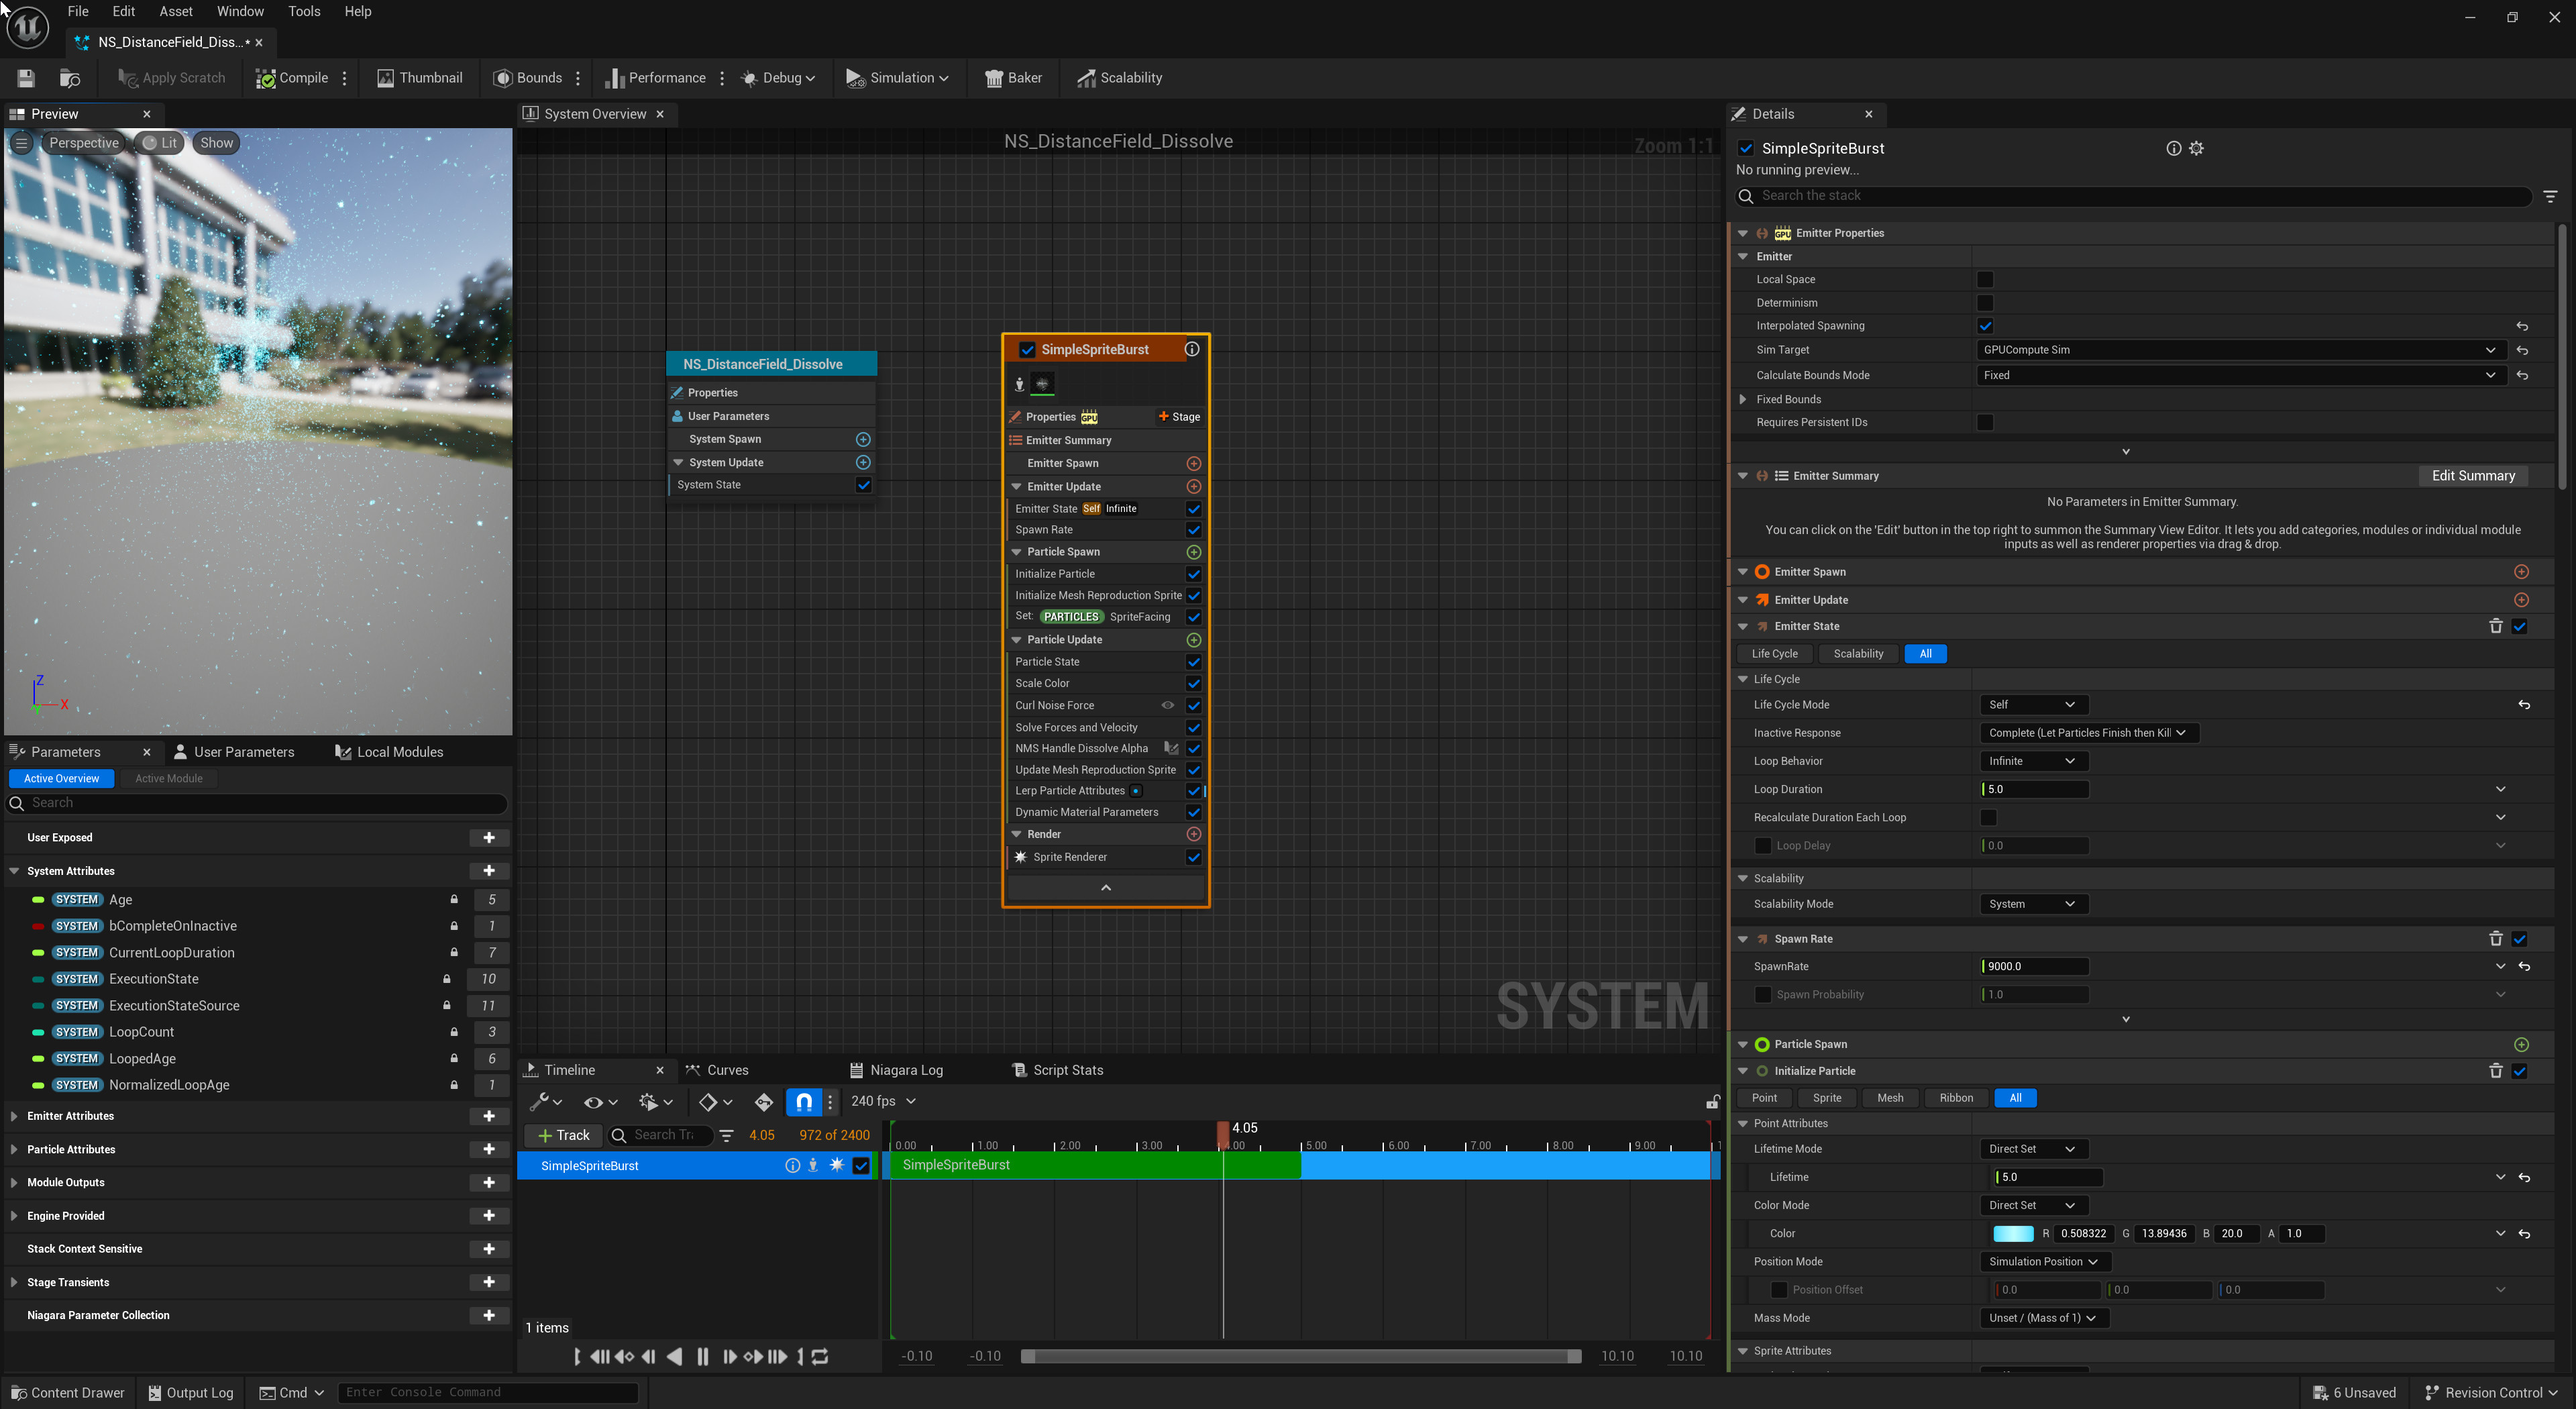Viewport: 2576px width, 1409px height.
Task: Uncheck Interpolated Spawning
Action: coord(1986,326)
